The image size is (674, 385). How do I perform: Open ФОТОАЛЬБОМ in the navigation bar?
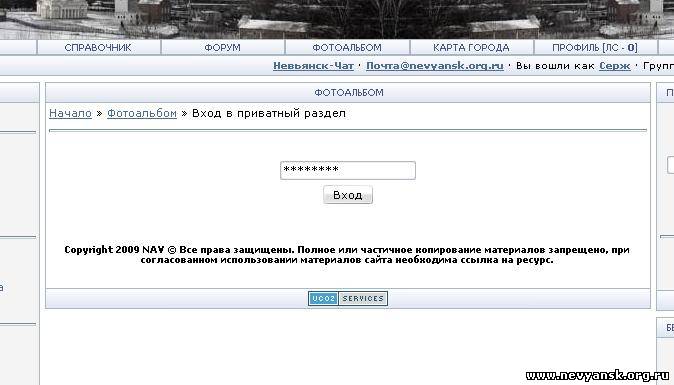(347, 47)
